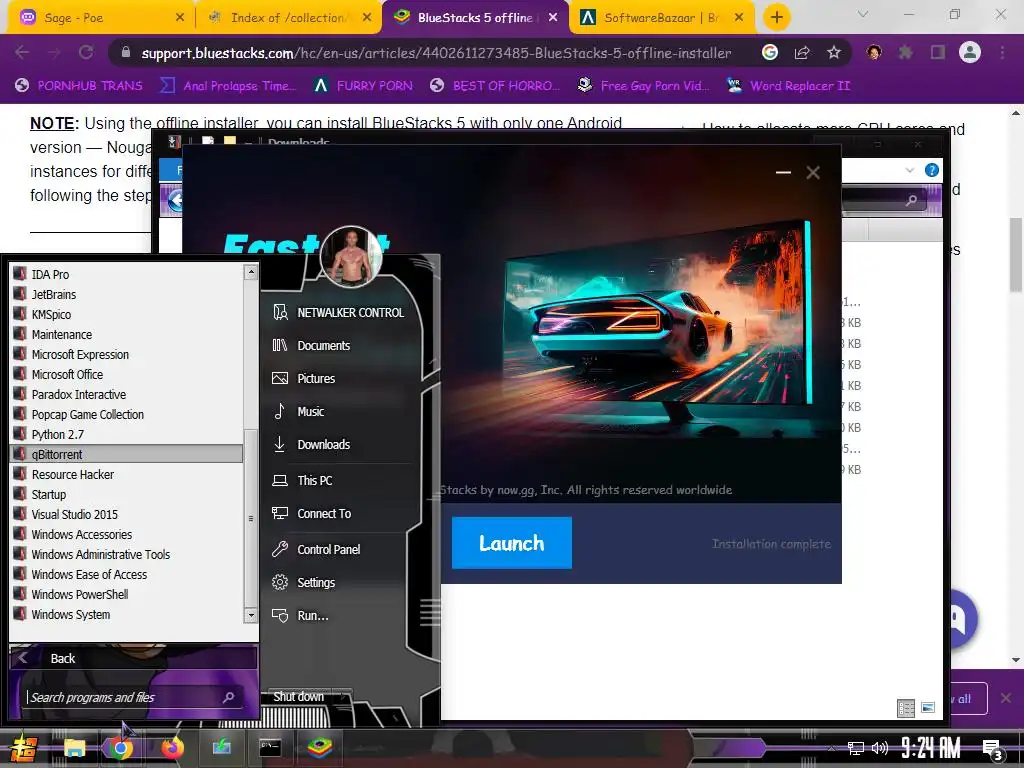
Task: Open Google Chrome from the taskbar
Action: [x=121, y=748]
